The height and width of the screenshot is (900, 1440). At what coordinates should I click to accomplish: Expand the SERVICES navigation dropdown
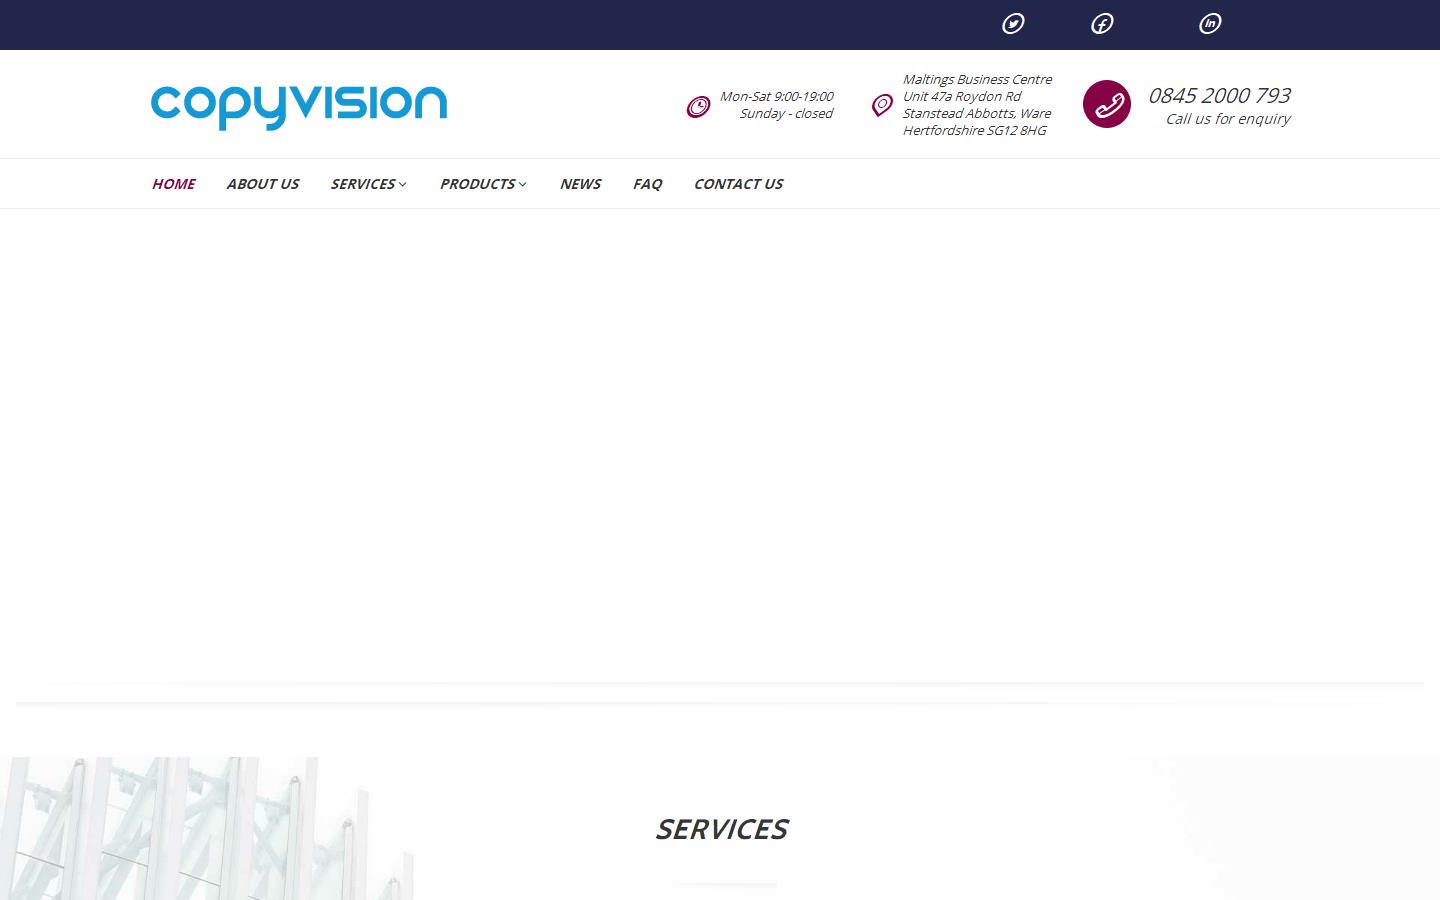point(367,184)
